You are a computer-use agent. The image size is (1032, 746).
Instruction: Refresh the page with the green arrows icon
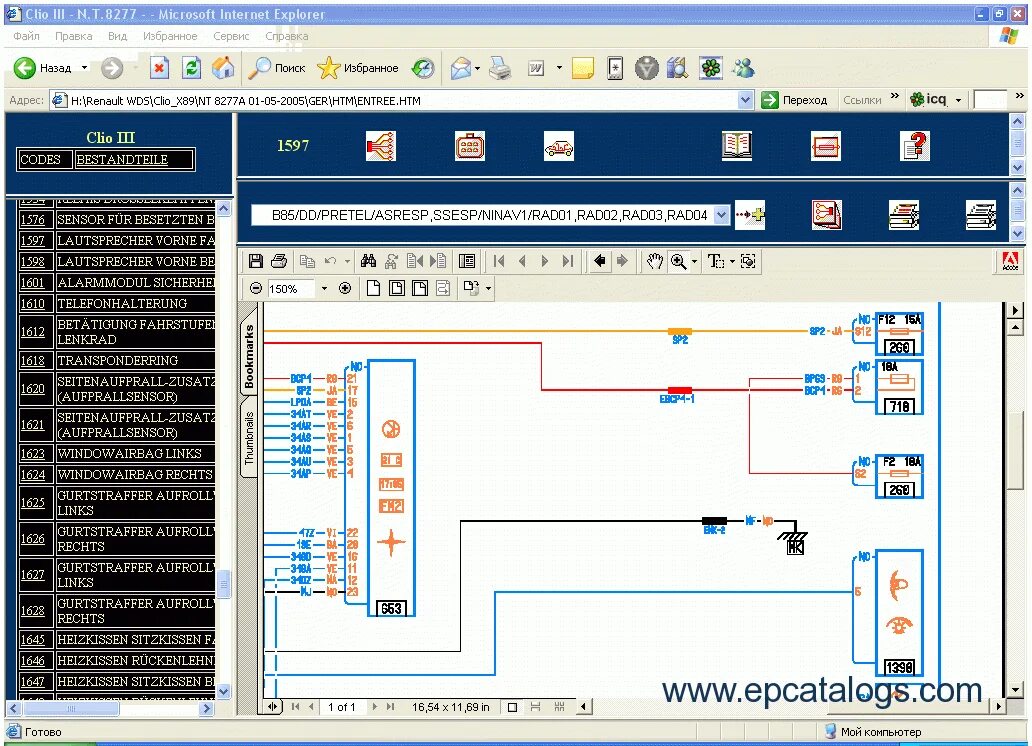pyautogui.click(x=192, y=68)
